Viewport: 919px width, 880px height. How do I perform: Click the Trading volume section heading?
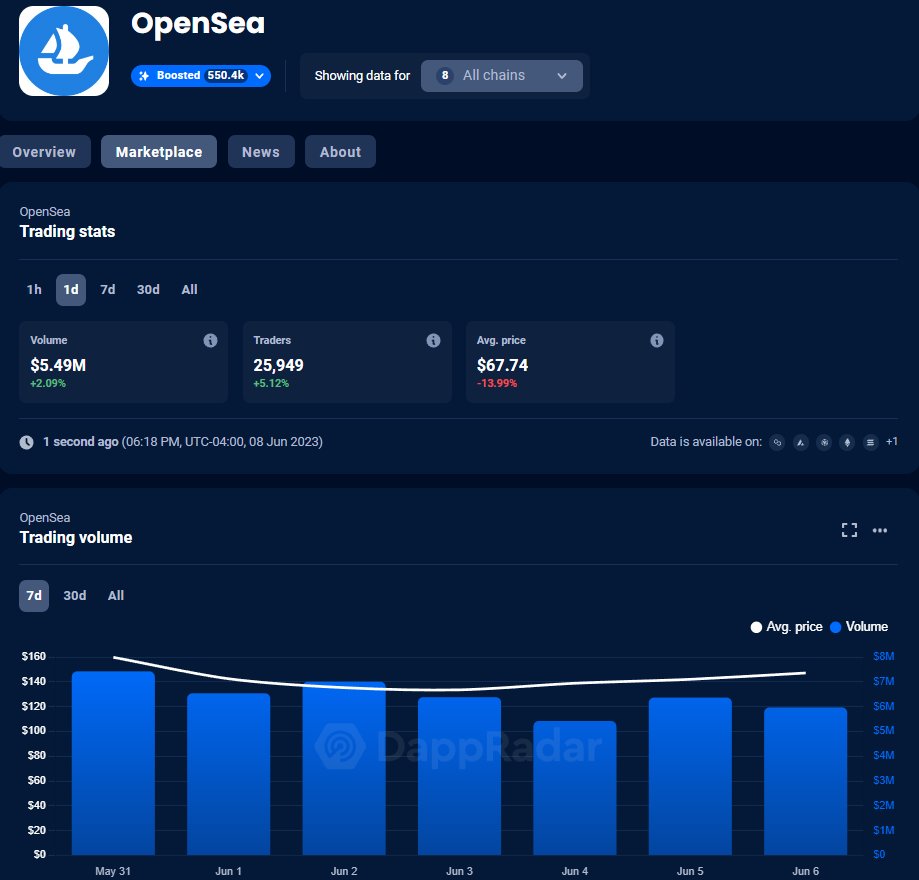tap(76, 538)
